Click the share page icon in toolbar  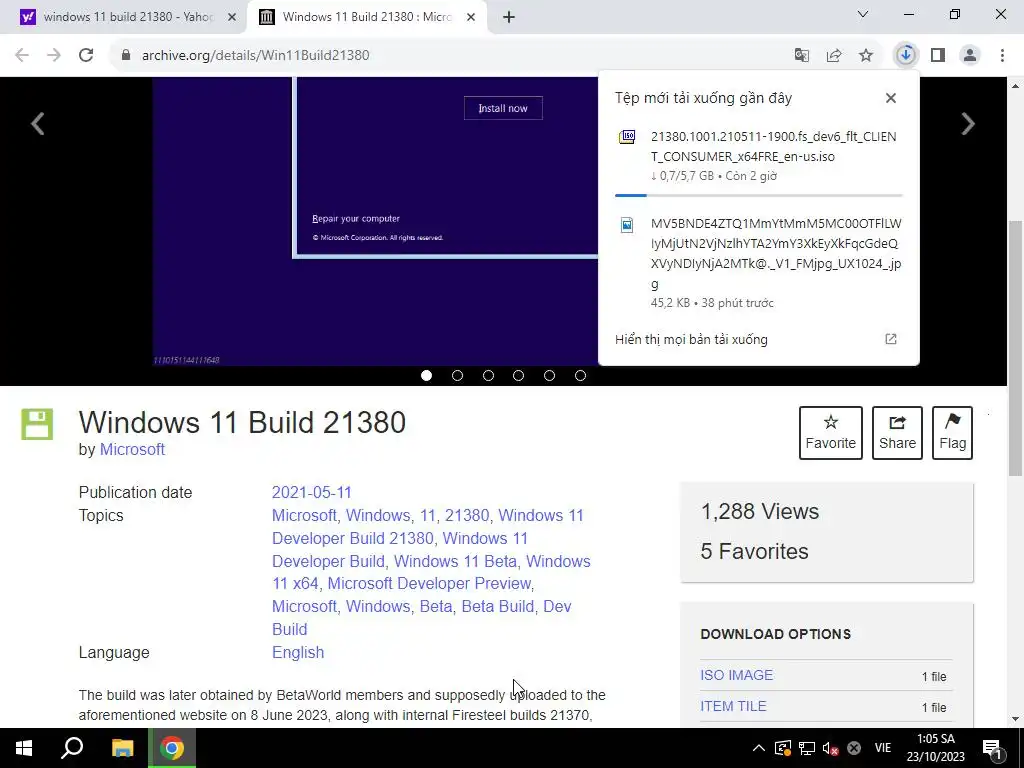pos(834,56)
